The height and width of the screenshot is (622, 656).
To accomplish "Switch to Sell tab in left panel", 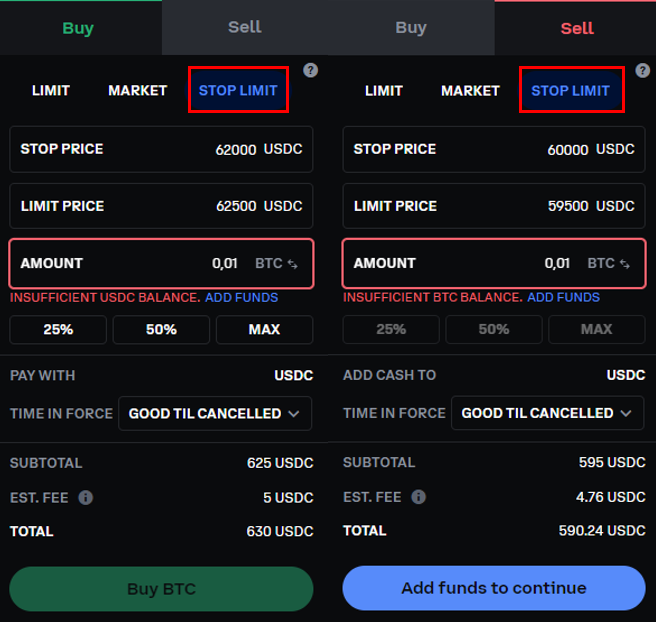I will coord(244,27).
